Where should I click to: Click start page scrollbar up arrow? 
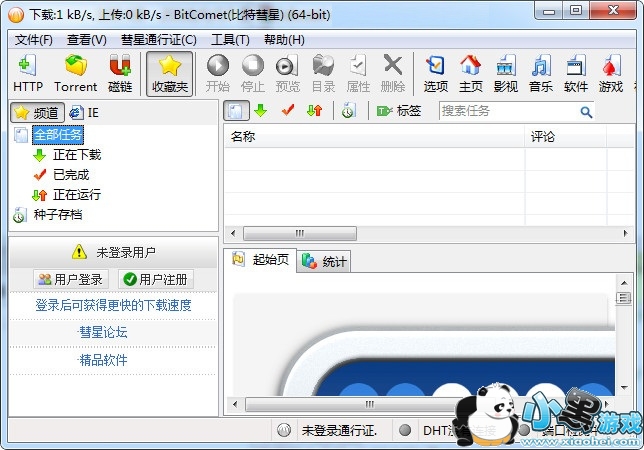coord(624,283)
